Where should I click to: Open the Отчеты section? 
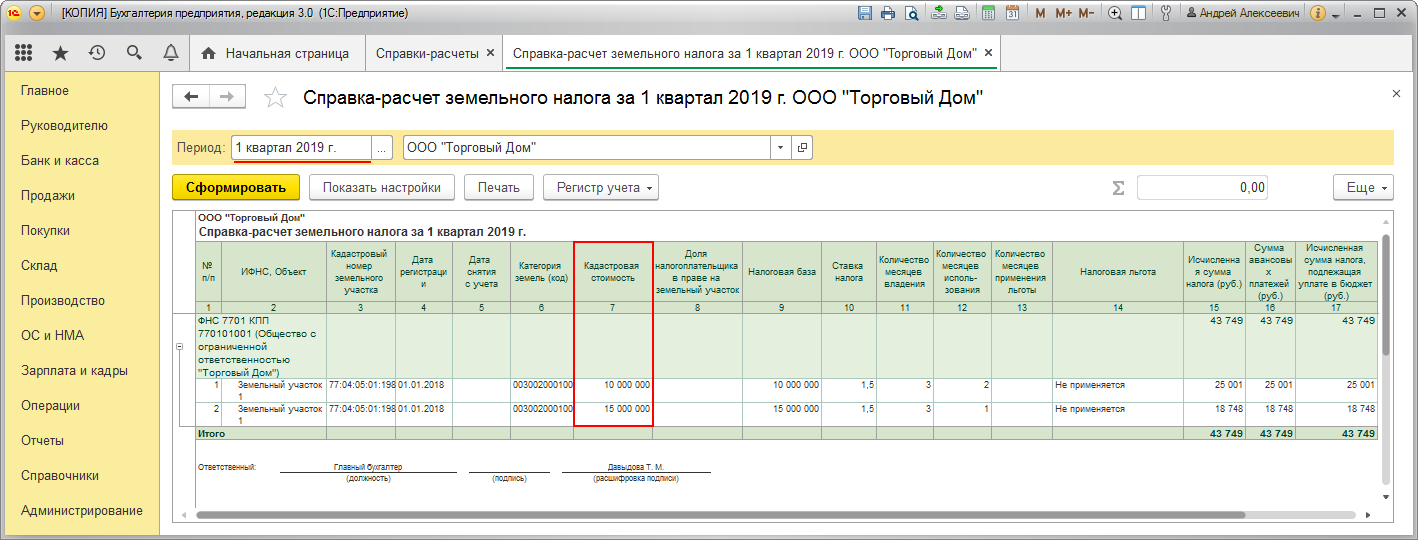(42, 441)
